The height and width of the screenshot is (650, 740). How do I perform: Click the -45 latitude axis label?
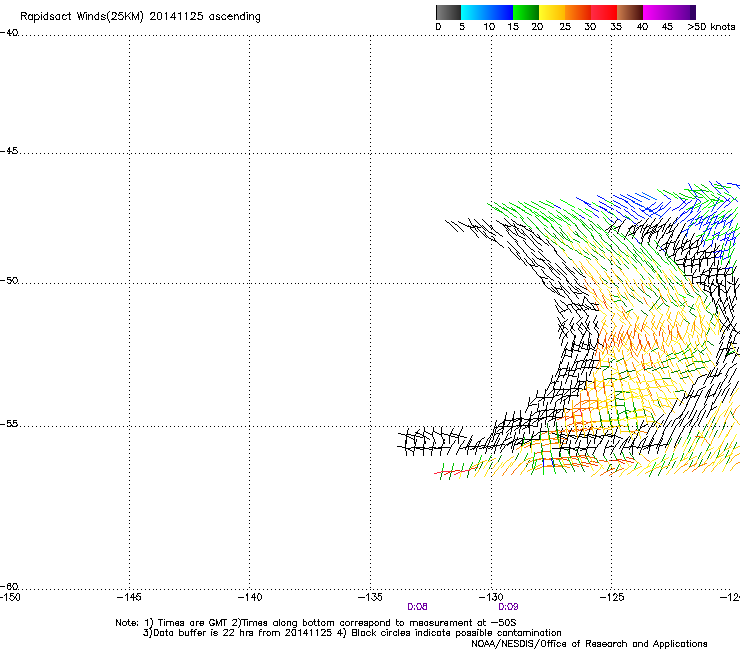(9, 151)
